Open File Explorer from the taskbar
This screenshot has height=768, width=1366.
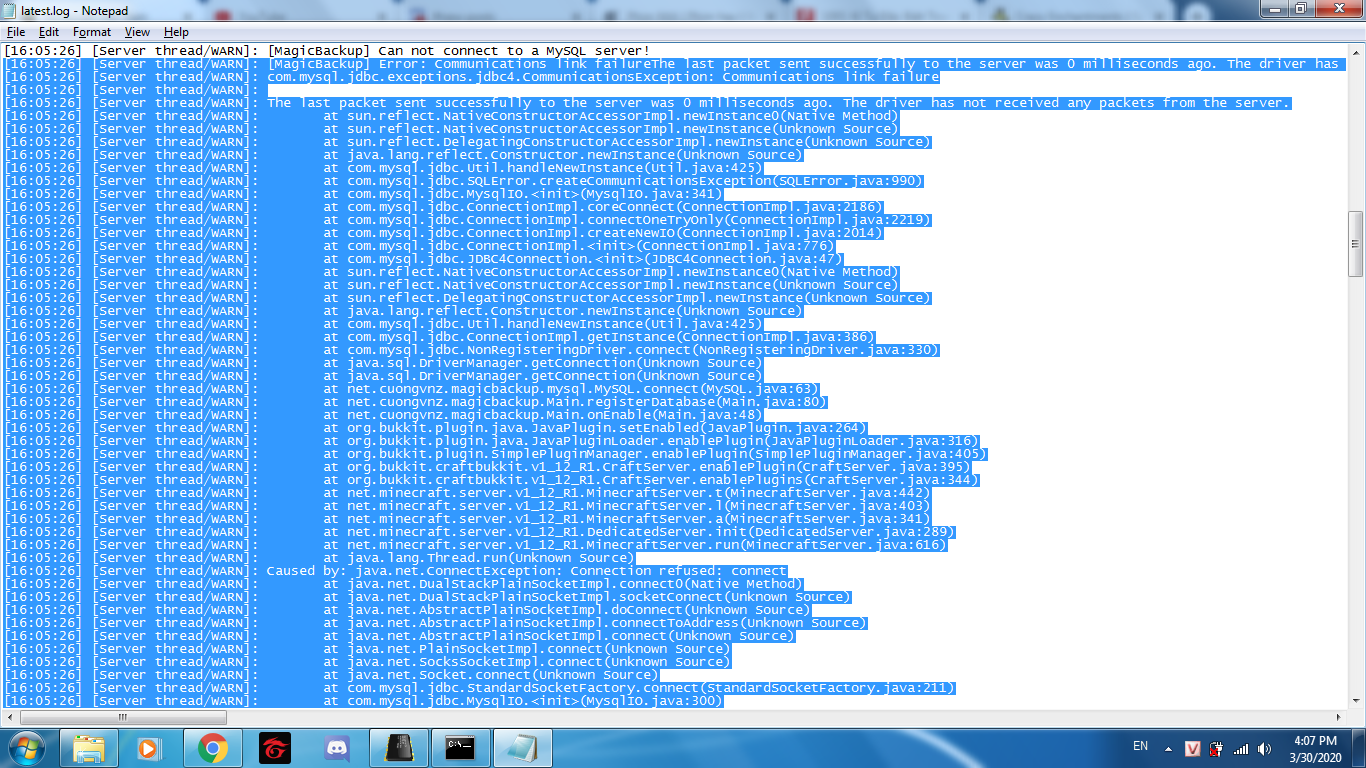click(89, 748)
